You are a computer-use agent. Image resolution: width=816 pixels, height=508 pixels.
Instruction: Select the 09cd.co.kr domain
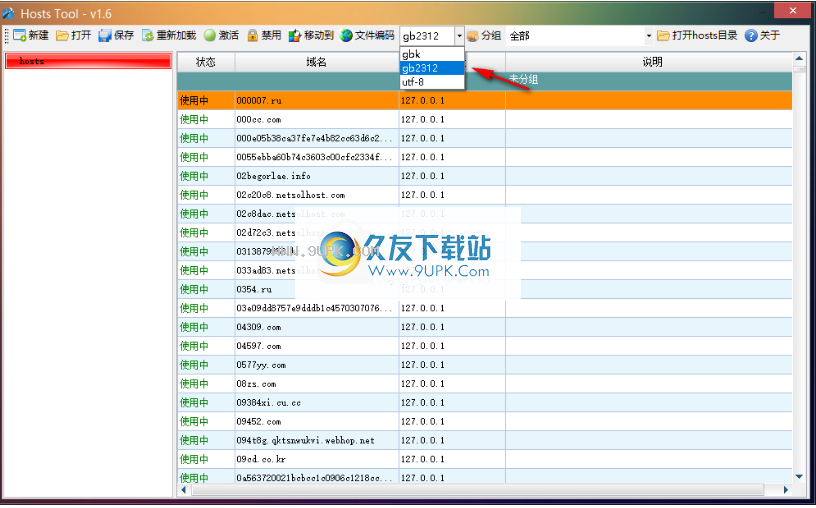pos(316,459)
